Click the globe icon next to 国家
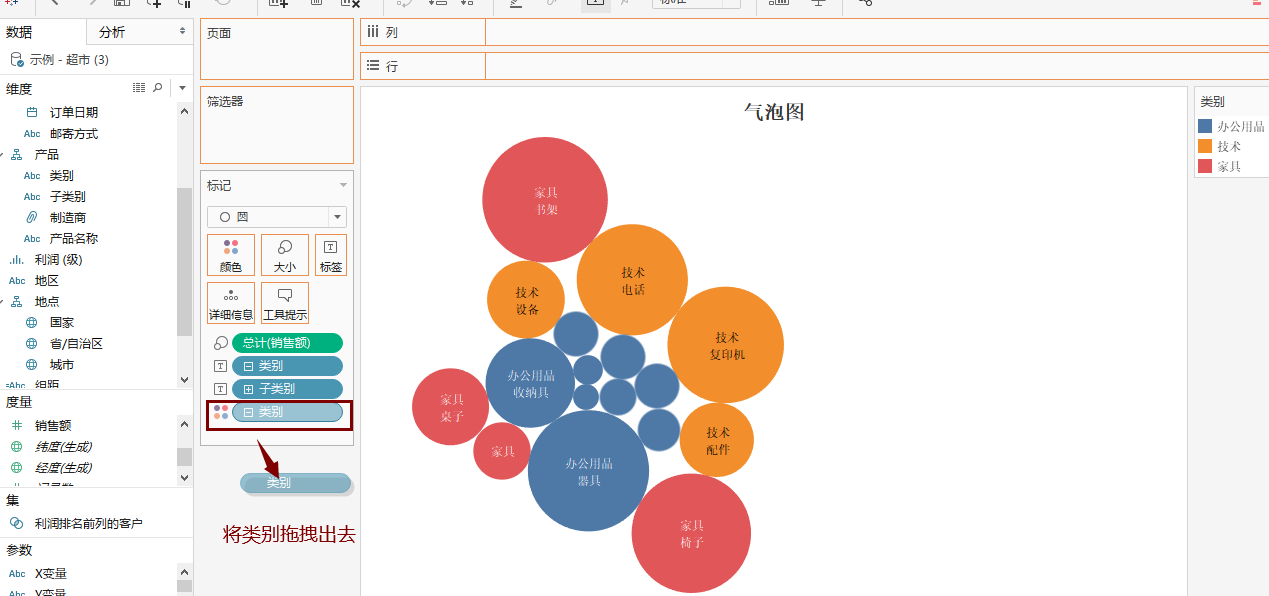The image size is (1269, 596). (x=31, y=322)
